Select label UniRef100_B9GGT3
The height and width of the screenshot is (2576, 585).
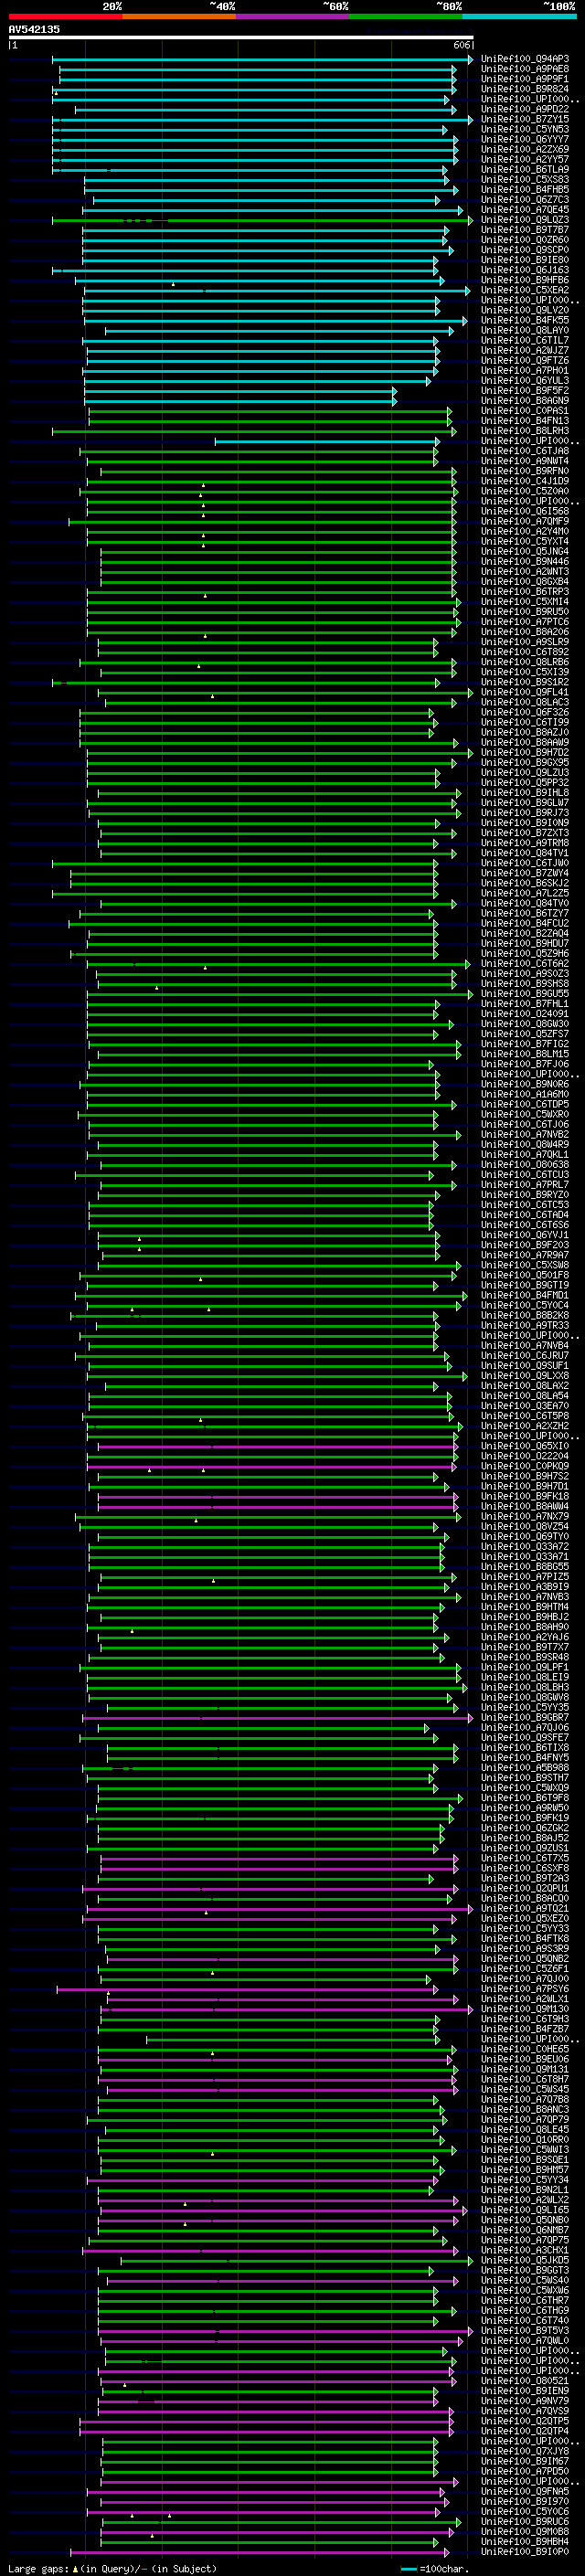(525, 2270)
